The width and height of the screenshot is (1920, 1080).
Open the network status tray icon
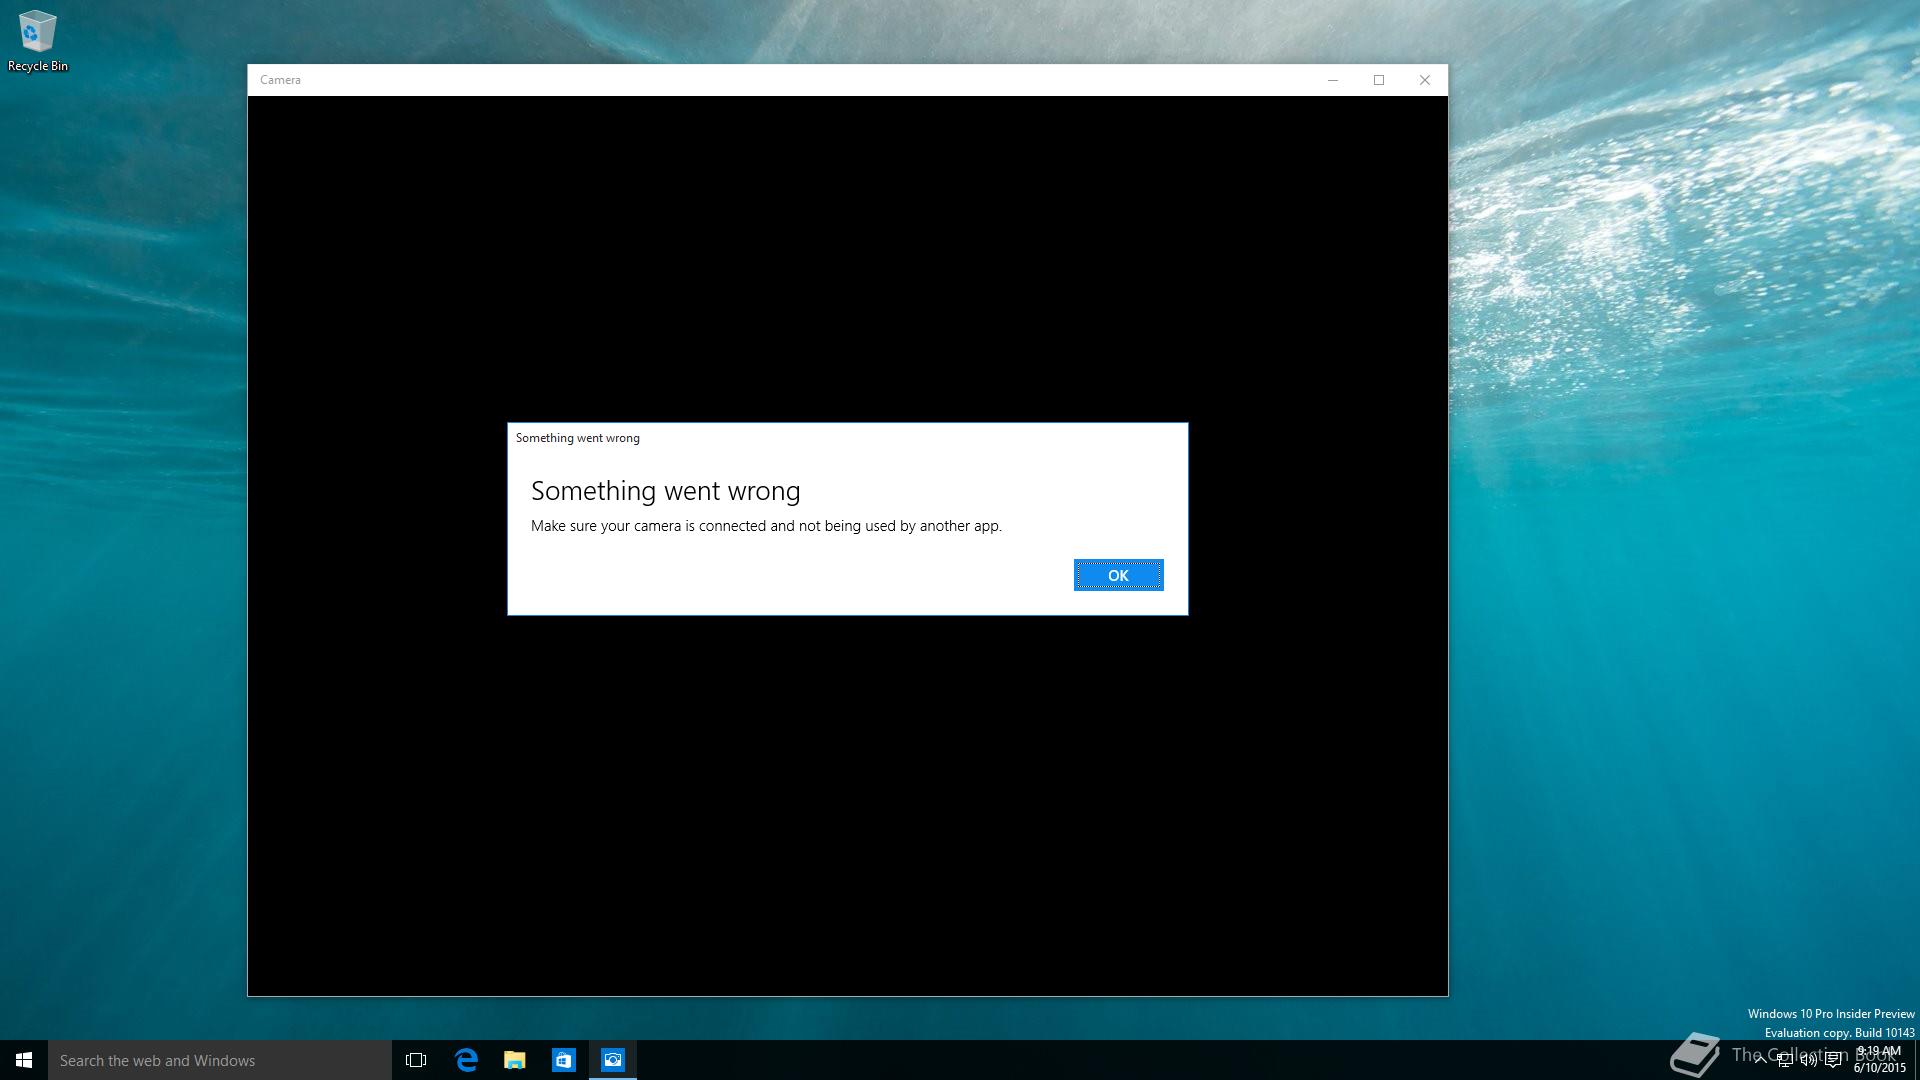(x=1784, y=1060)
